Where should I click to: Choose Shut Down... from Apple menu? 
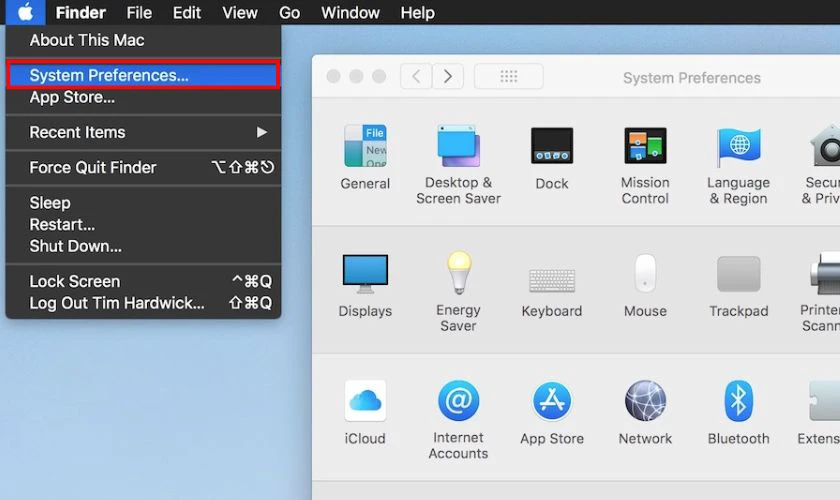click(x=143, y=246)
